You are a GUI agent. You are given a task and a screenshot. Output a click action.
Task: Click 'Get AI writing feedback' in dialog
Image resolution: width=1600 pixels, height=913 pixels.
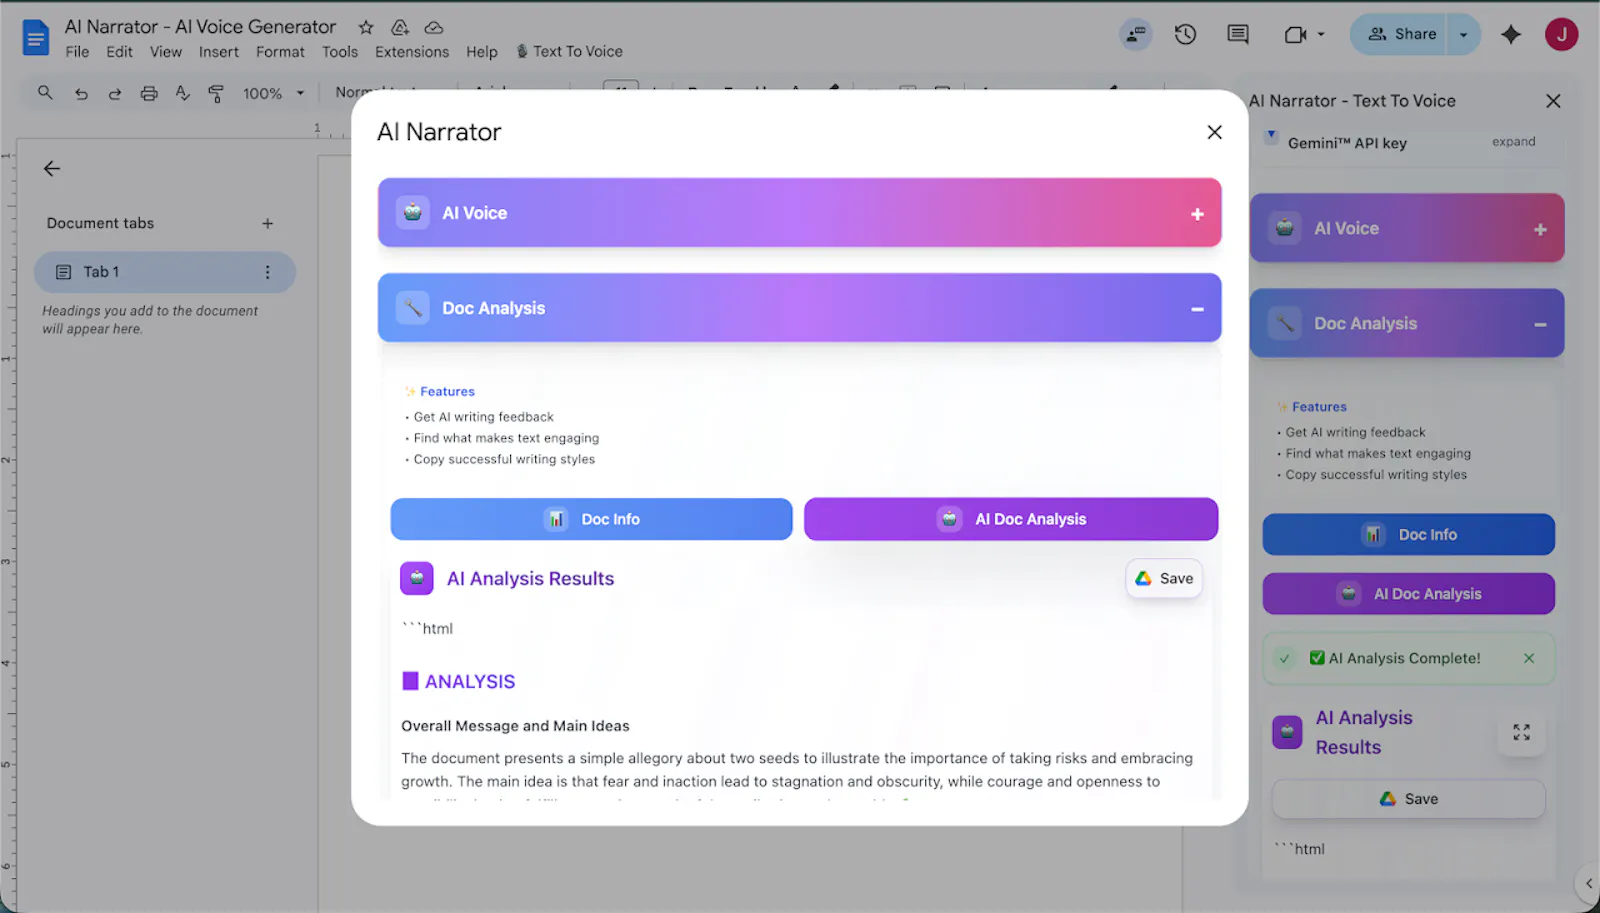(x=483, y=417)
